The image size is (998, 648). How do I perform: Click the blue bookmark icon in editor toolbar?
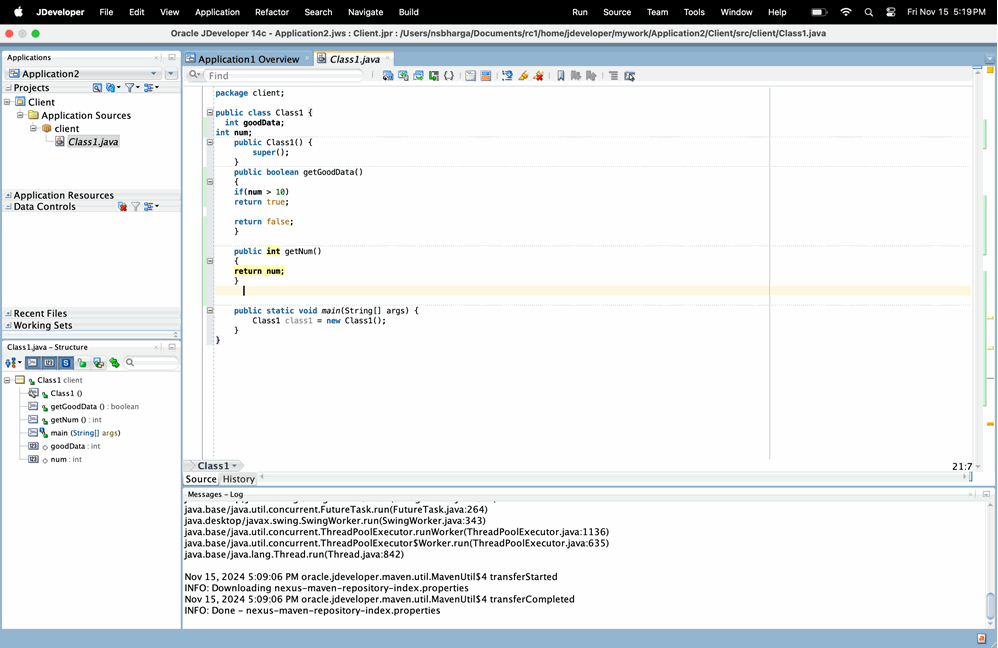point(561,76)
